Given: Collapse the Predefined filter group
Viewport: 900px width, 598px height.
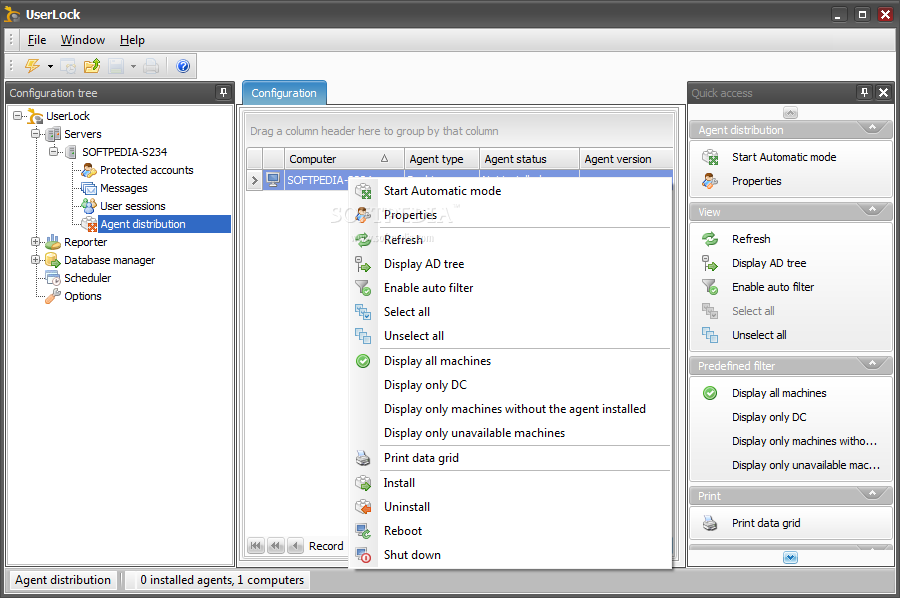Looking at the screenshot, I should click(x=872, y=363).
